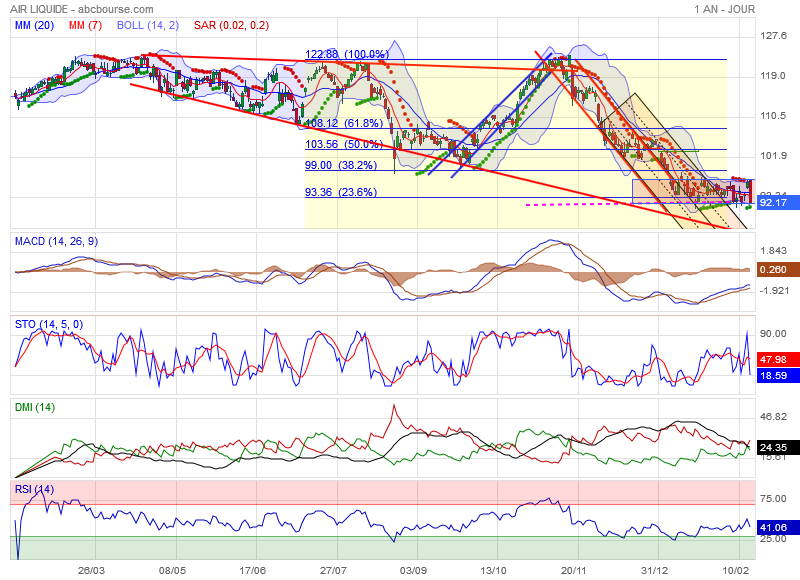Click the 17/06 date label
The width and height of the screenshot is (800, 580).
253,571
